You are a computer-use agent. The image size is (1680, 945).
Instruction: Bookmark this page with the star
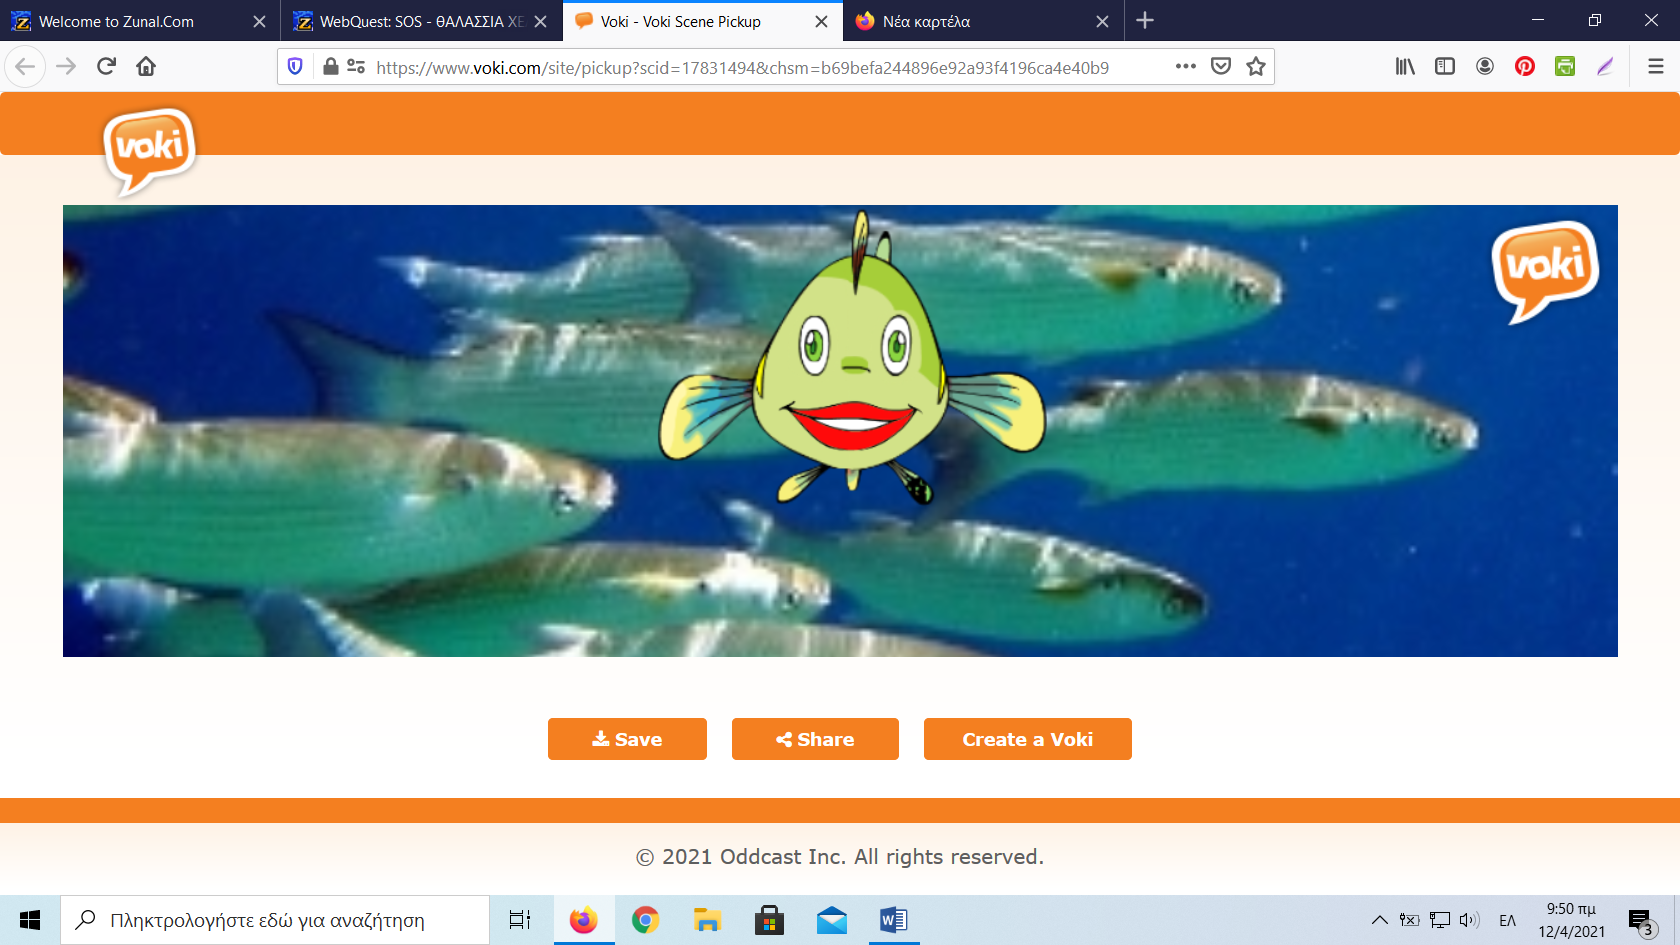pos(1256,67)
